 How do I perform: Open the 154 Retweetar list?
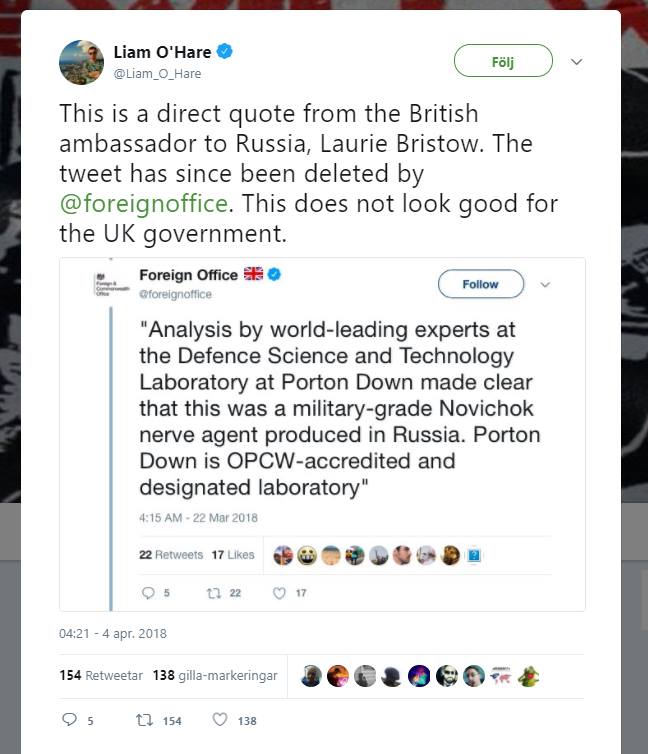click(100, 675)
